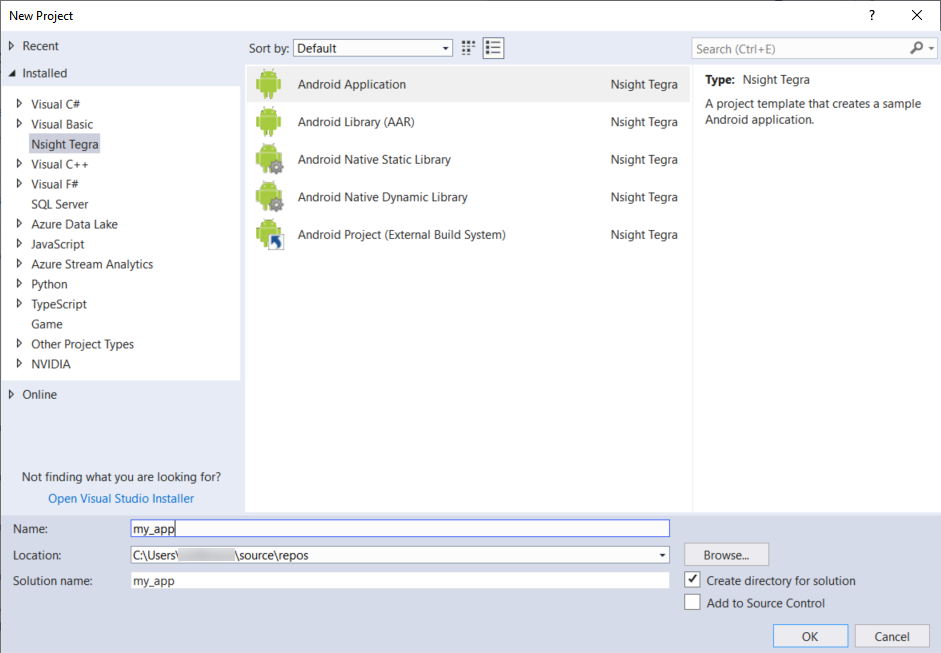Screen dimensions: 941x653
Task: Select Python category label
Action: tap(49, 284)
